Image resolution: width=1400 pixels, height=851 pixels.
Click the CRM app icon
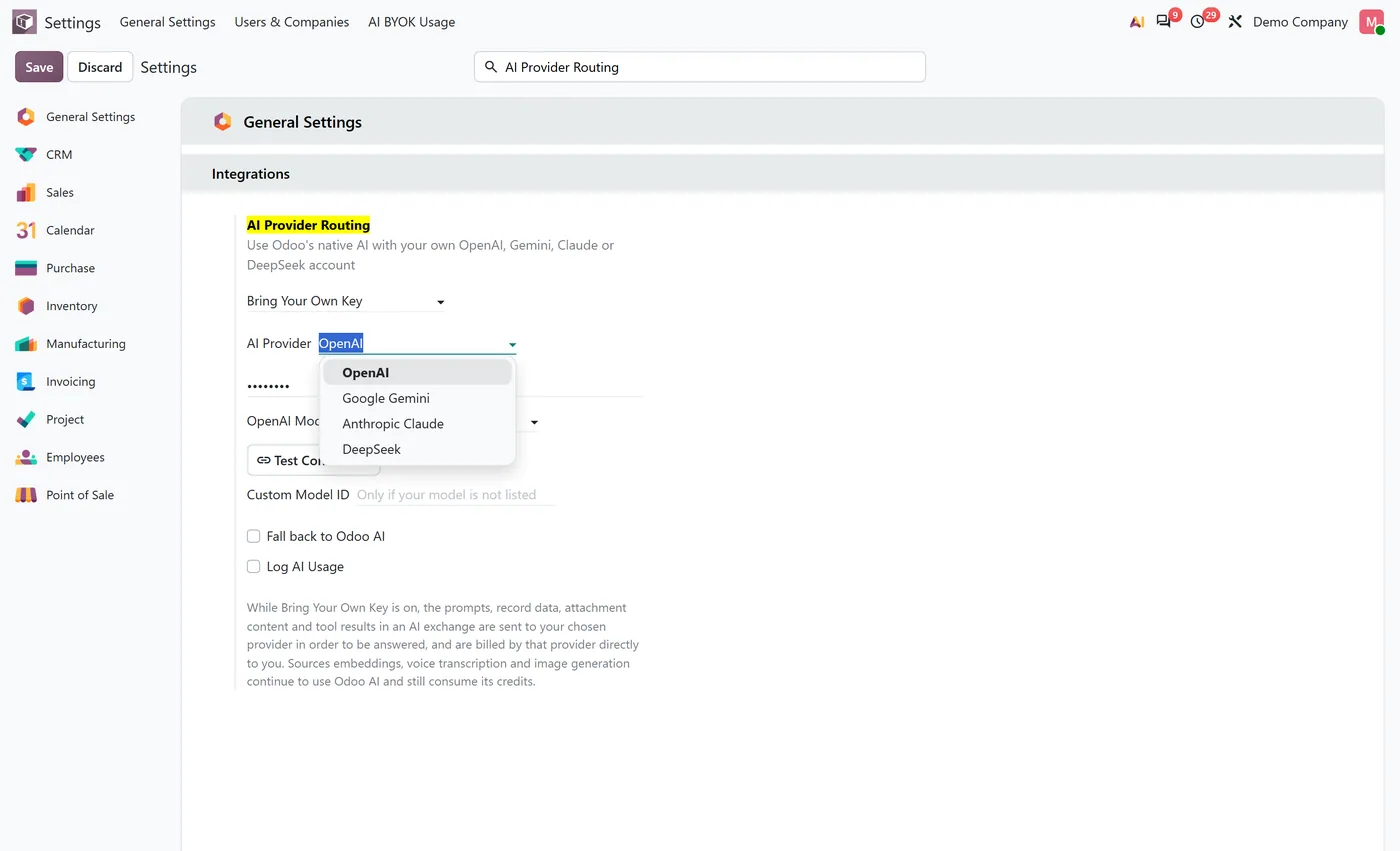click(26, 155)
